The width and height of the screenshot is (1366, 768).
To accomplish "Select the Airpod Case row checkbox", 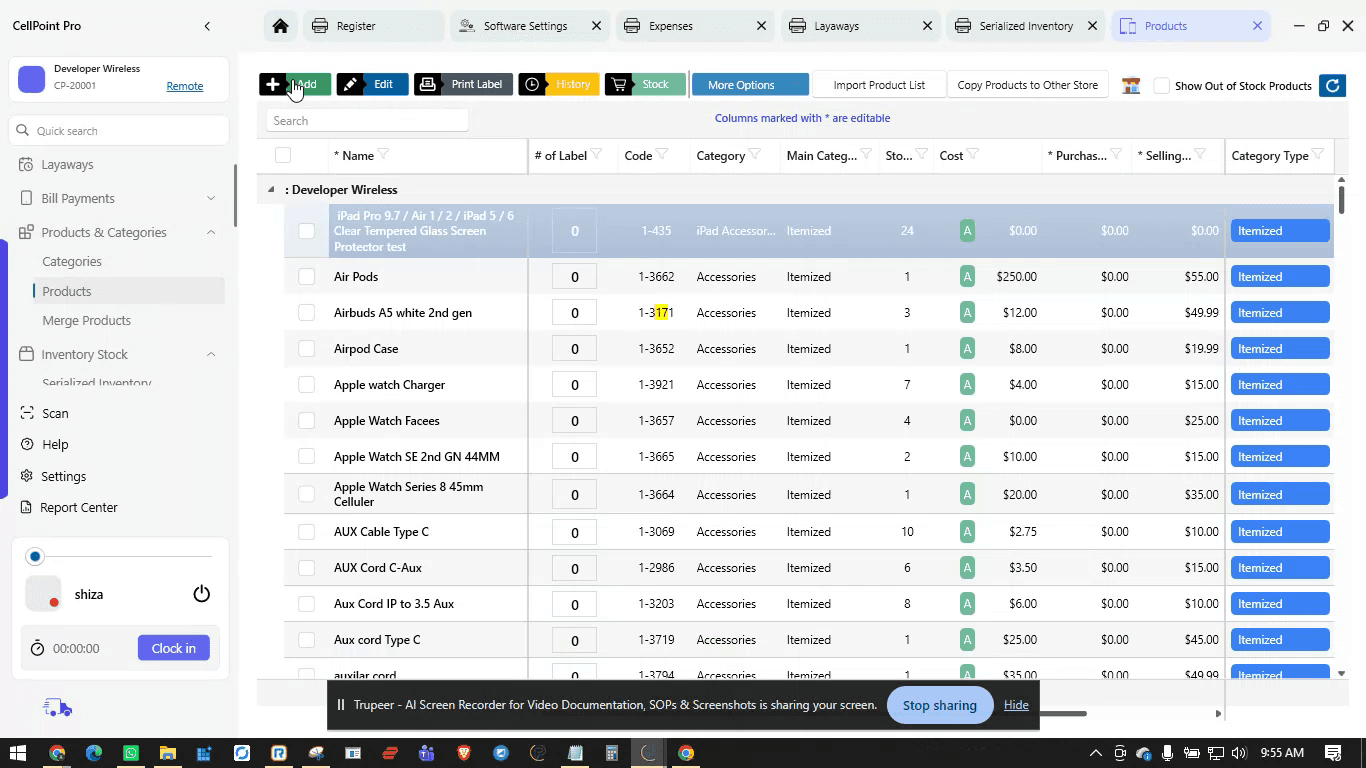I will [307, 349].
